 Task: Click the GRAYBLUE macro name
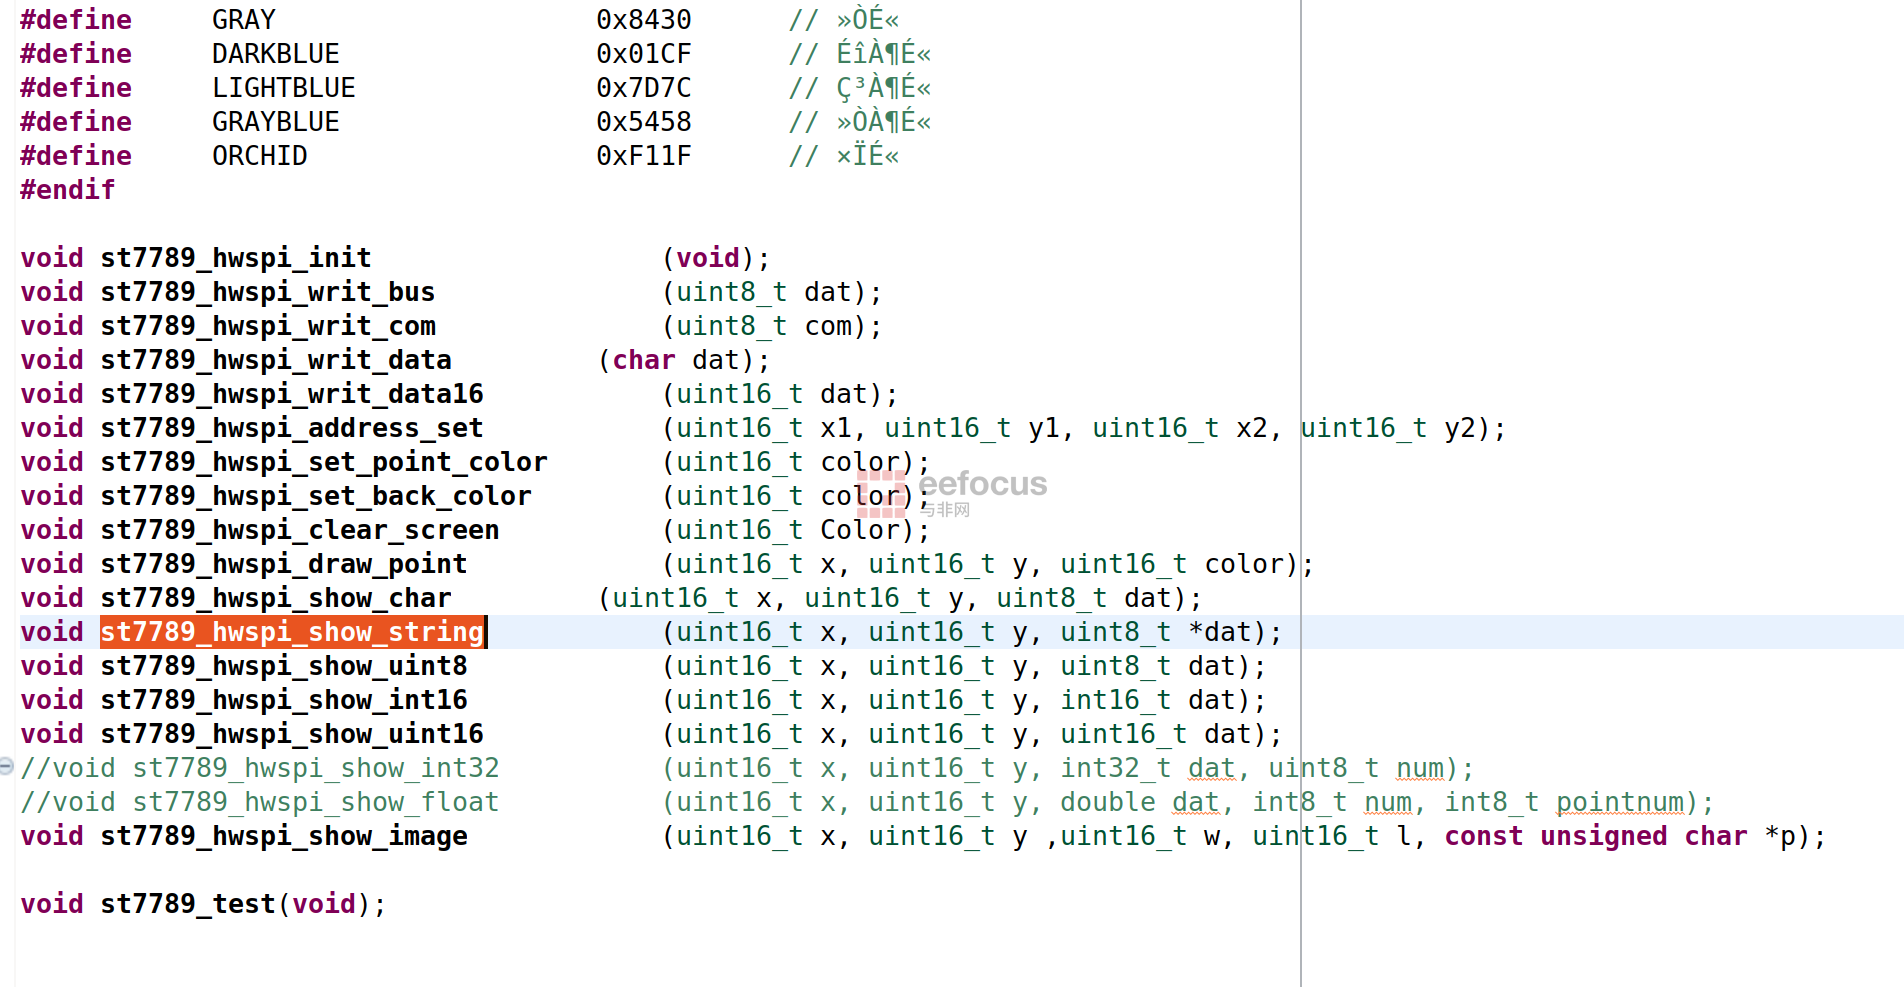[x=276, y=122]
